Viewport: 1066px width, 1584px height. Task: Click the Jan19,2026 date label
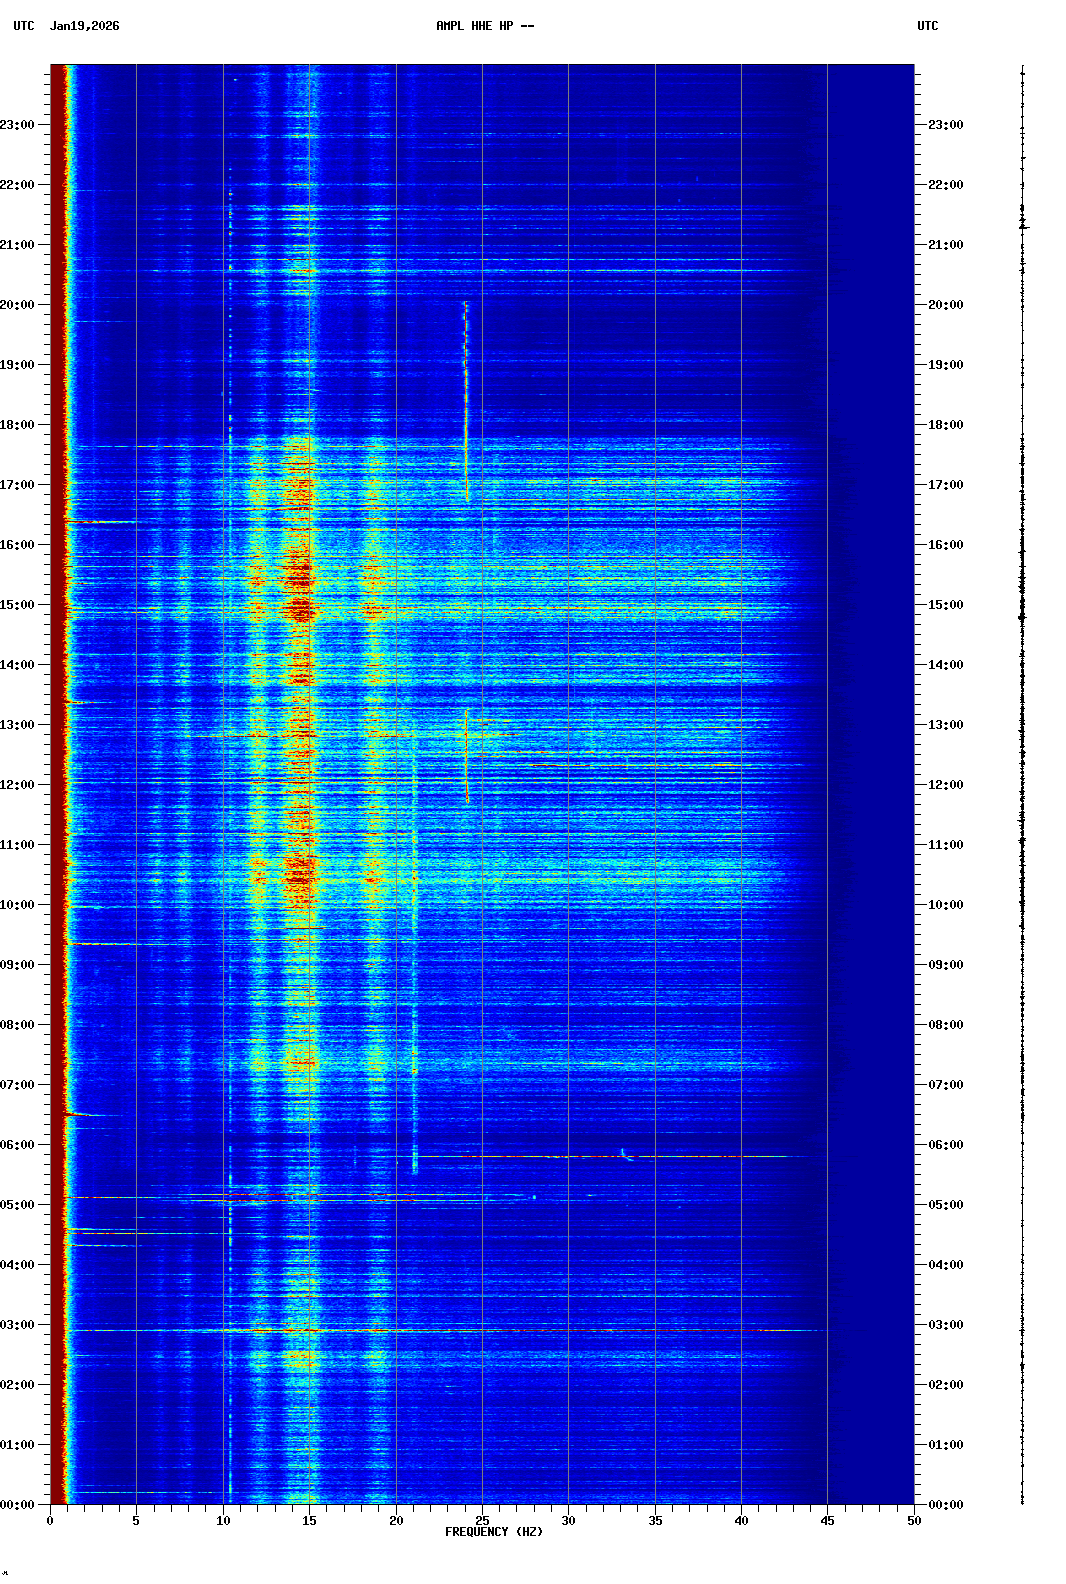pyautogui.click(x=84, y=26)
